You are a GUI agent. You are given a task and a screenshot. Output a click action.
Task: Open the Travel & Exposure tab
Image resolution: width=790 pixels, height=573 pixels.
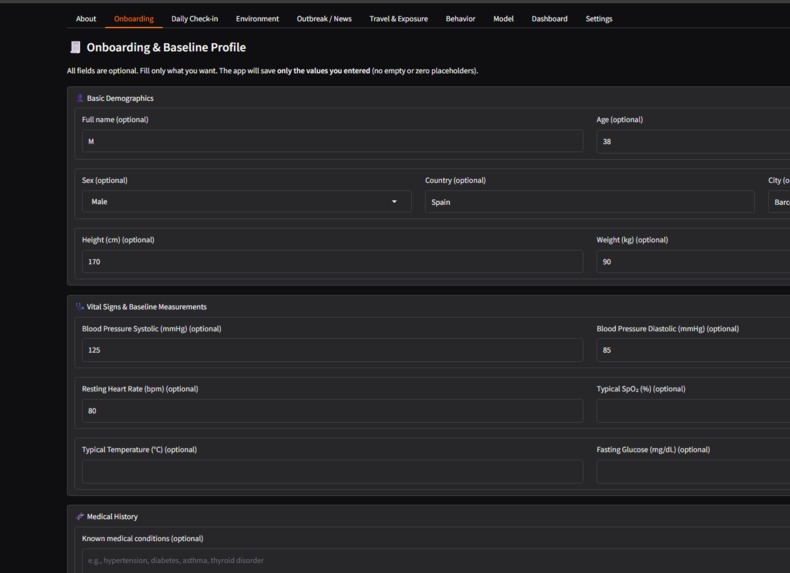399,19
